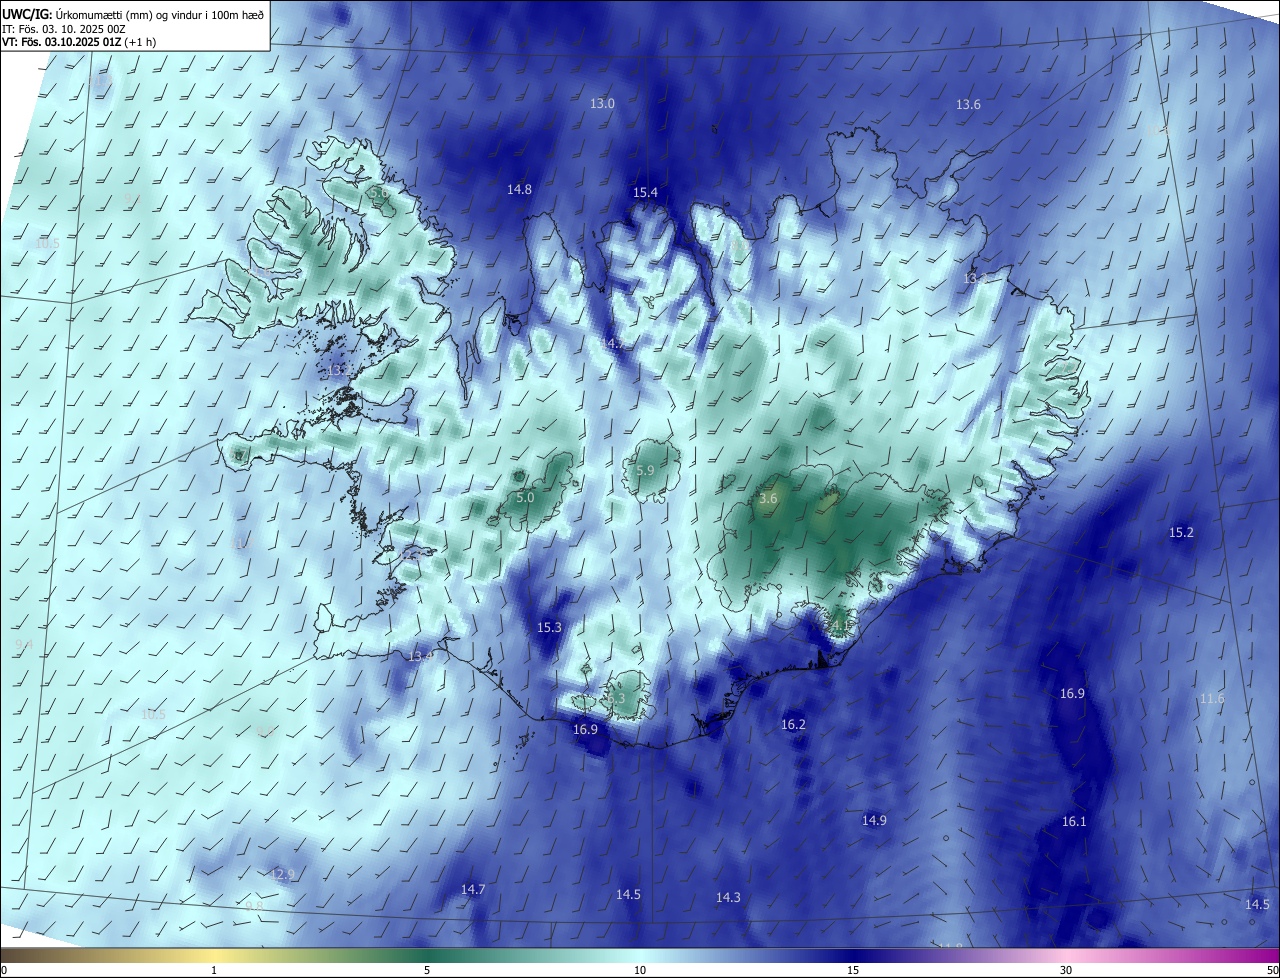
Task: Click the color scale tick label 10
Action: 640,970
